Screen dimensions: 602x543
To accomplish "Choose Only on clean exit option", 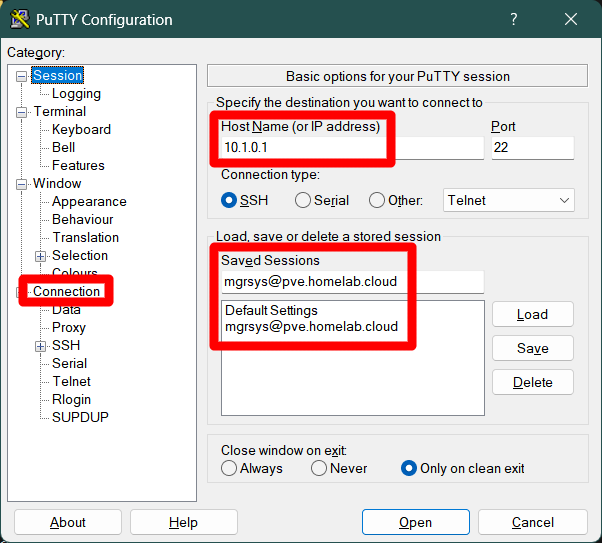I will click(408, 468).
